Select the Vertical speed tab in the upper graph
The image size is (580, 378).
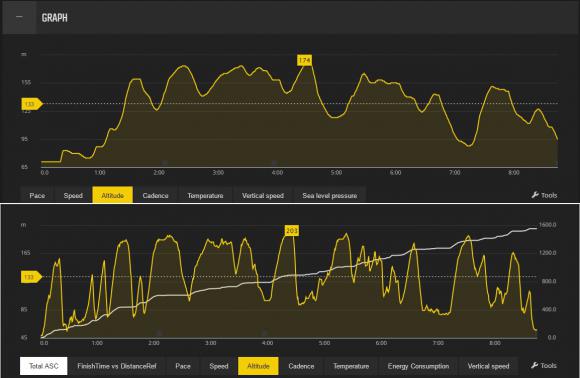[263, 195]
